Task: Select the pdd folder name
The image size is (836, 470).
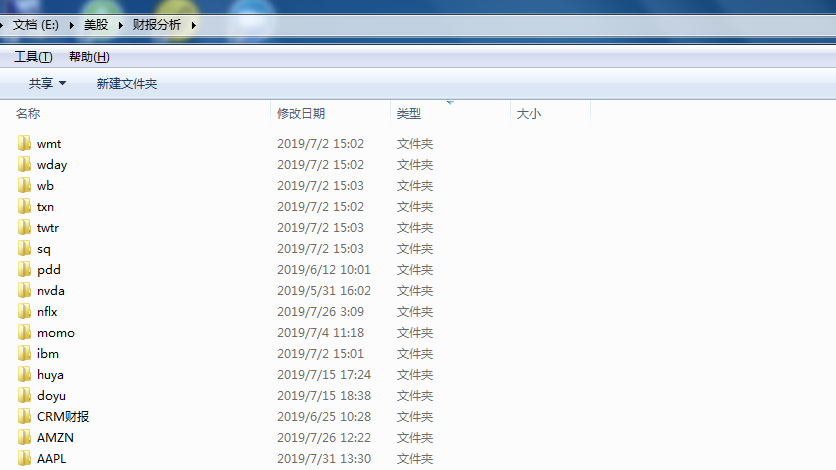Action: tap(49, 270)
